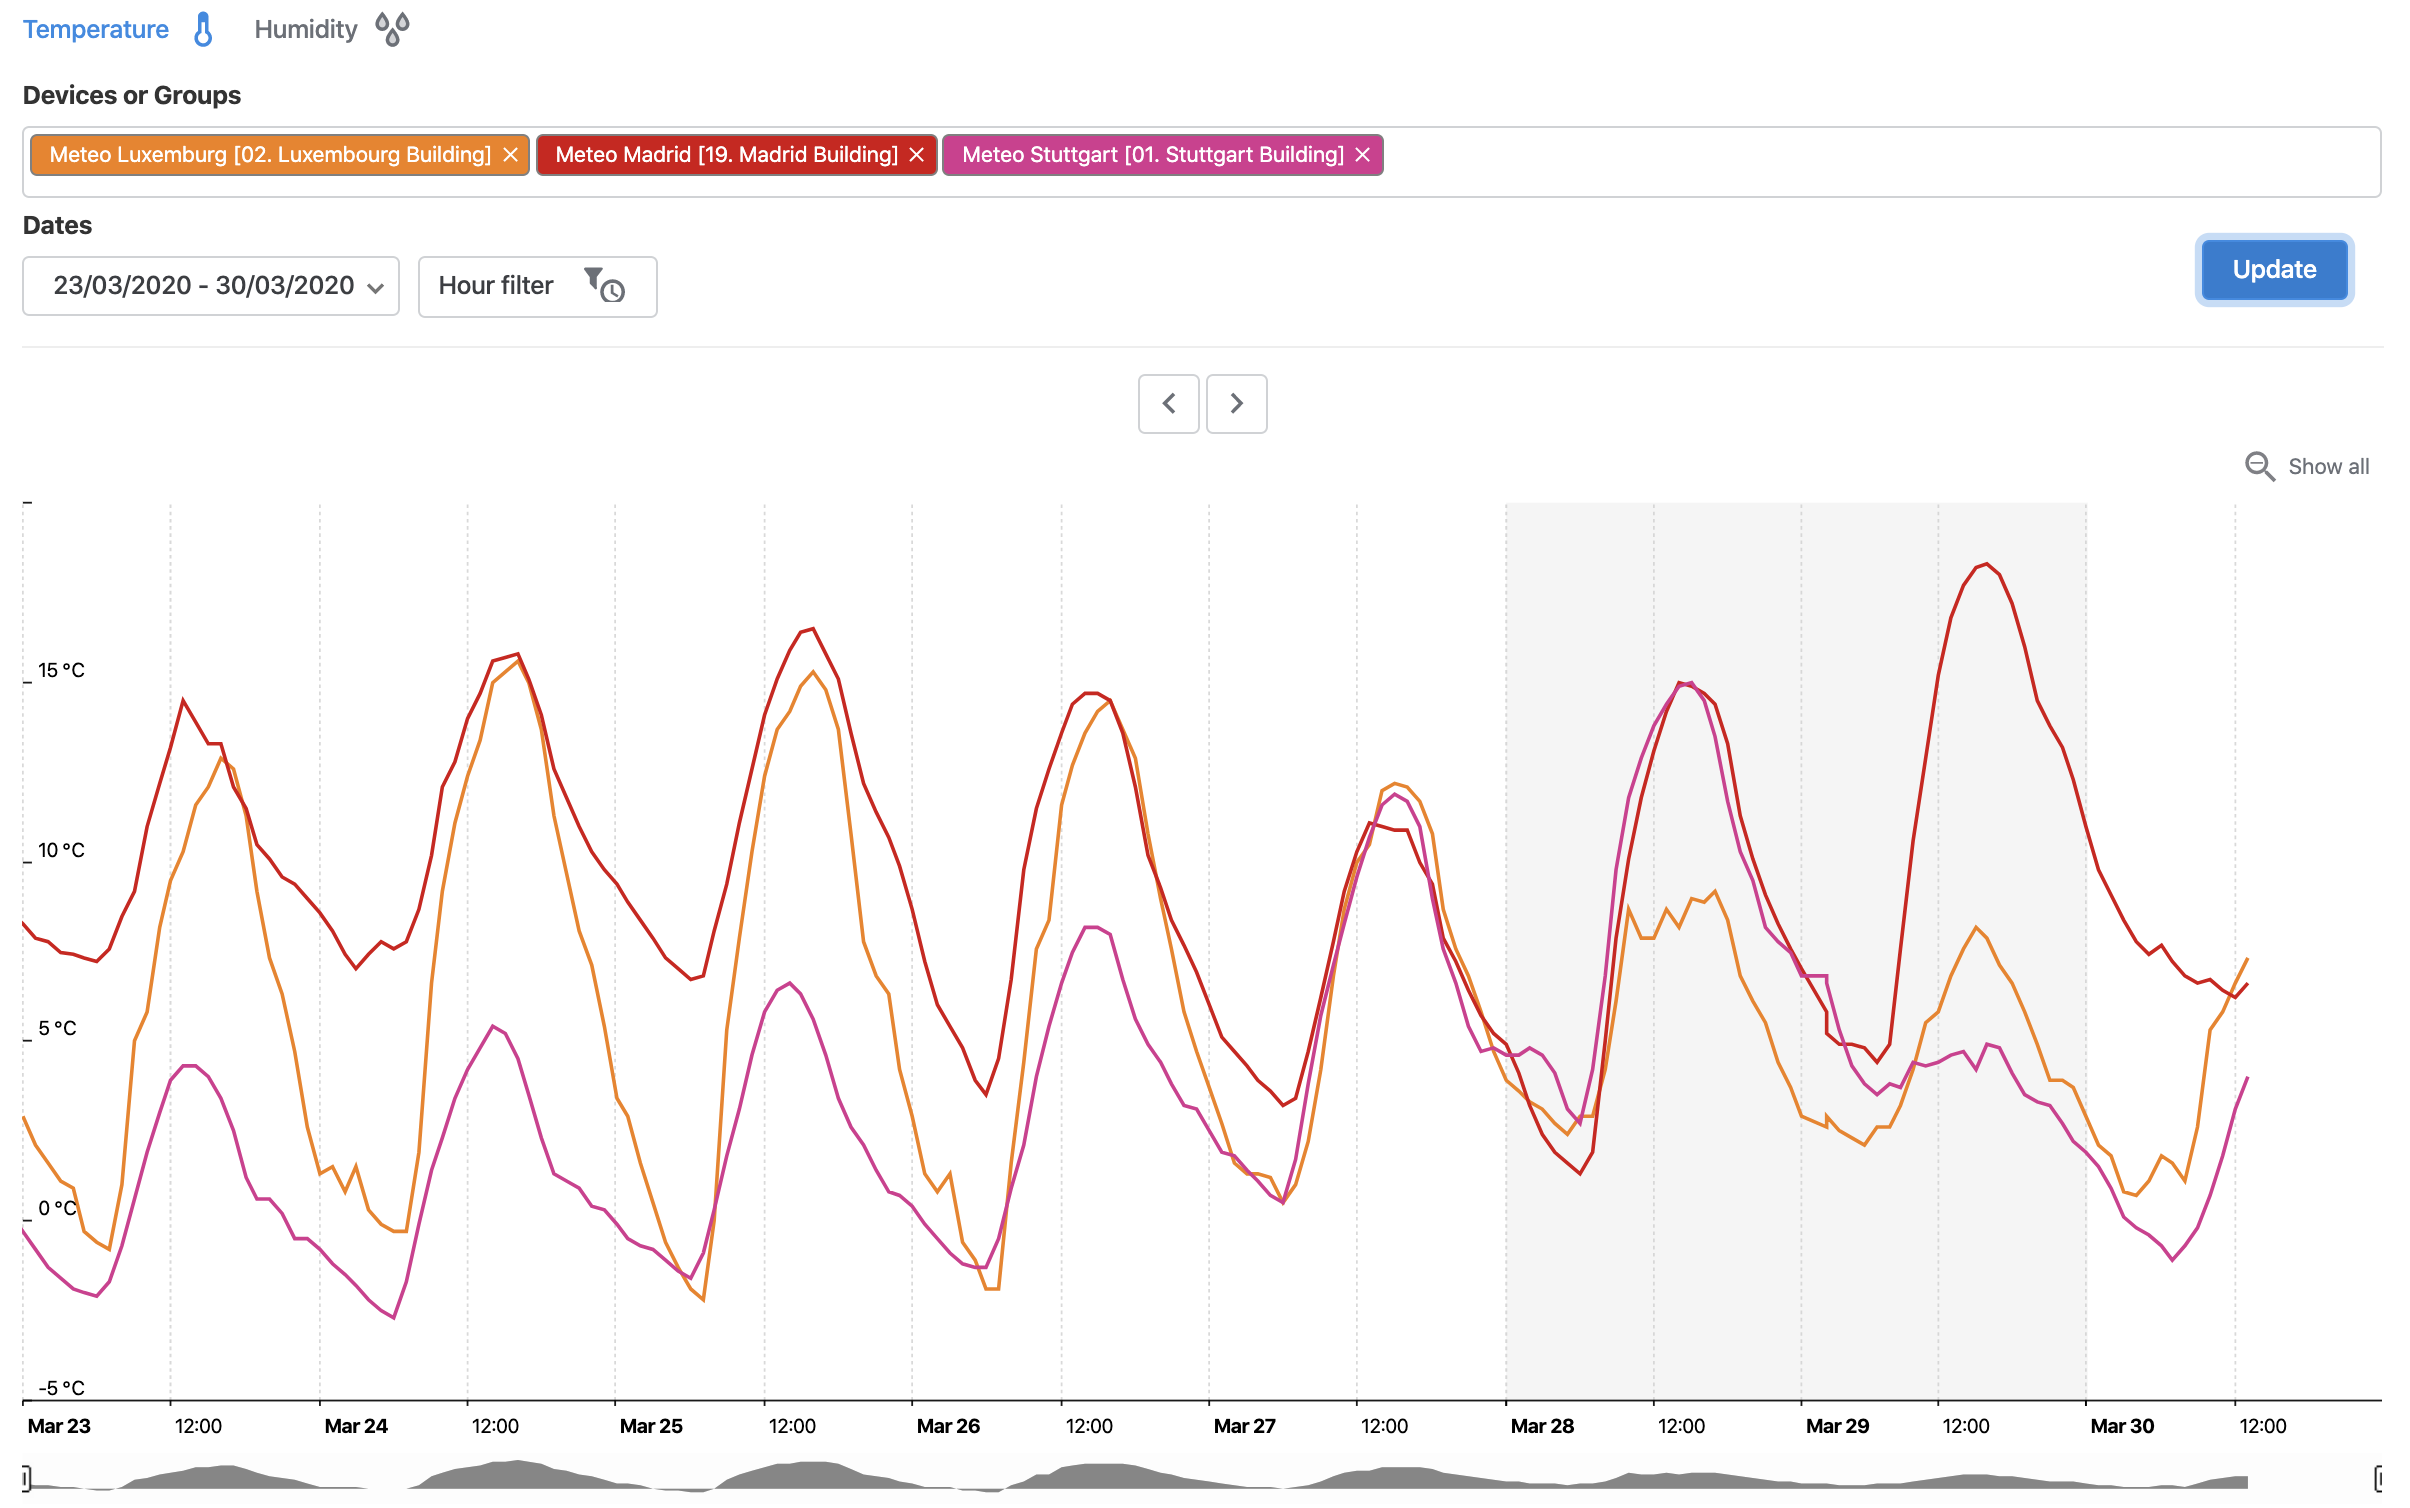Go to previous period with left chevron
The image size is (2410, 1508).
pos(1168,404)
